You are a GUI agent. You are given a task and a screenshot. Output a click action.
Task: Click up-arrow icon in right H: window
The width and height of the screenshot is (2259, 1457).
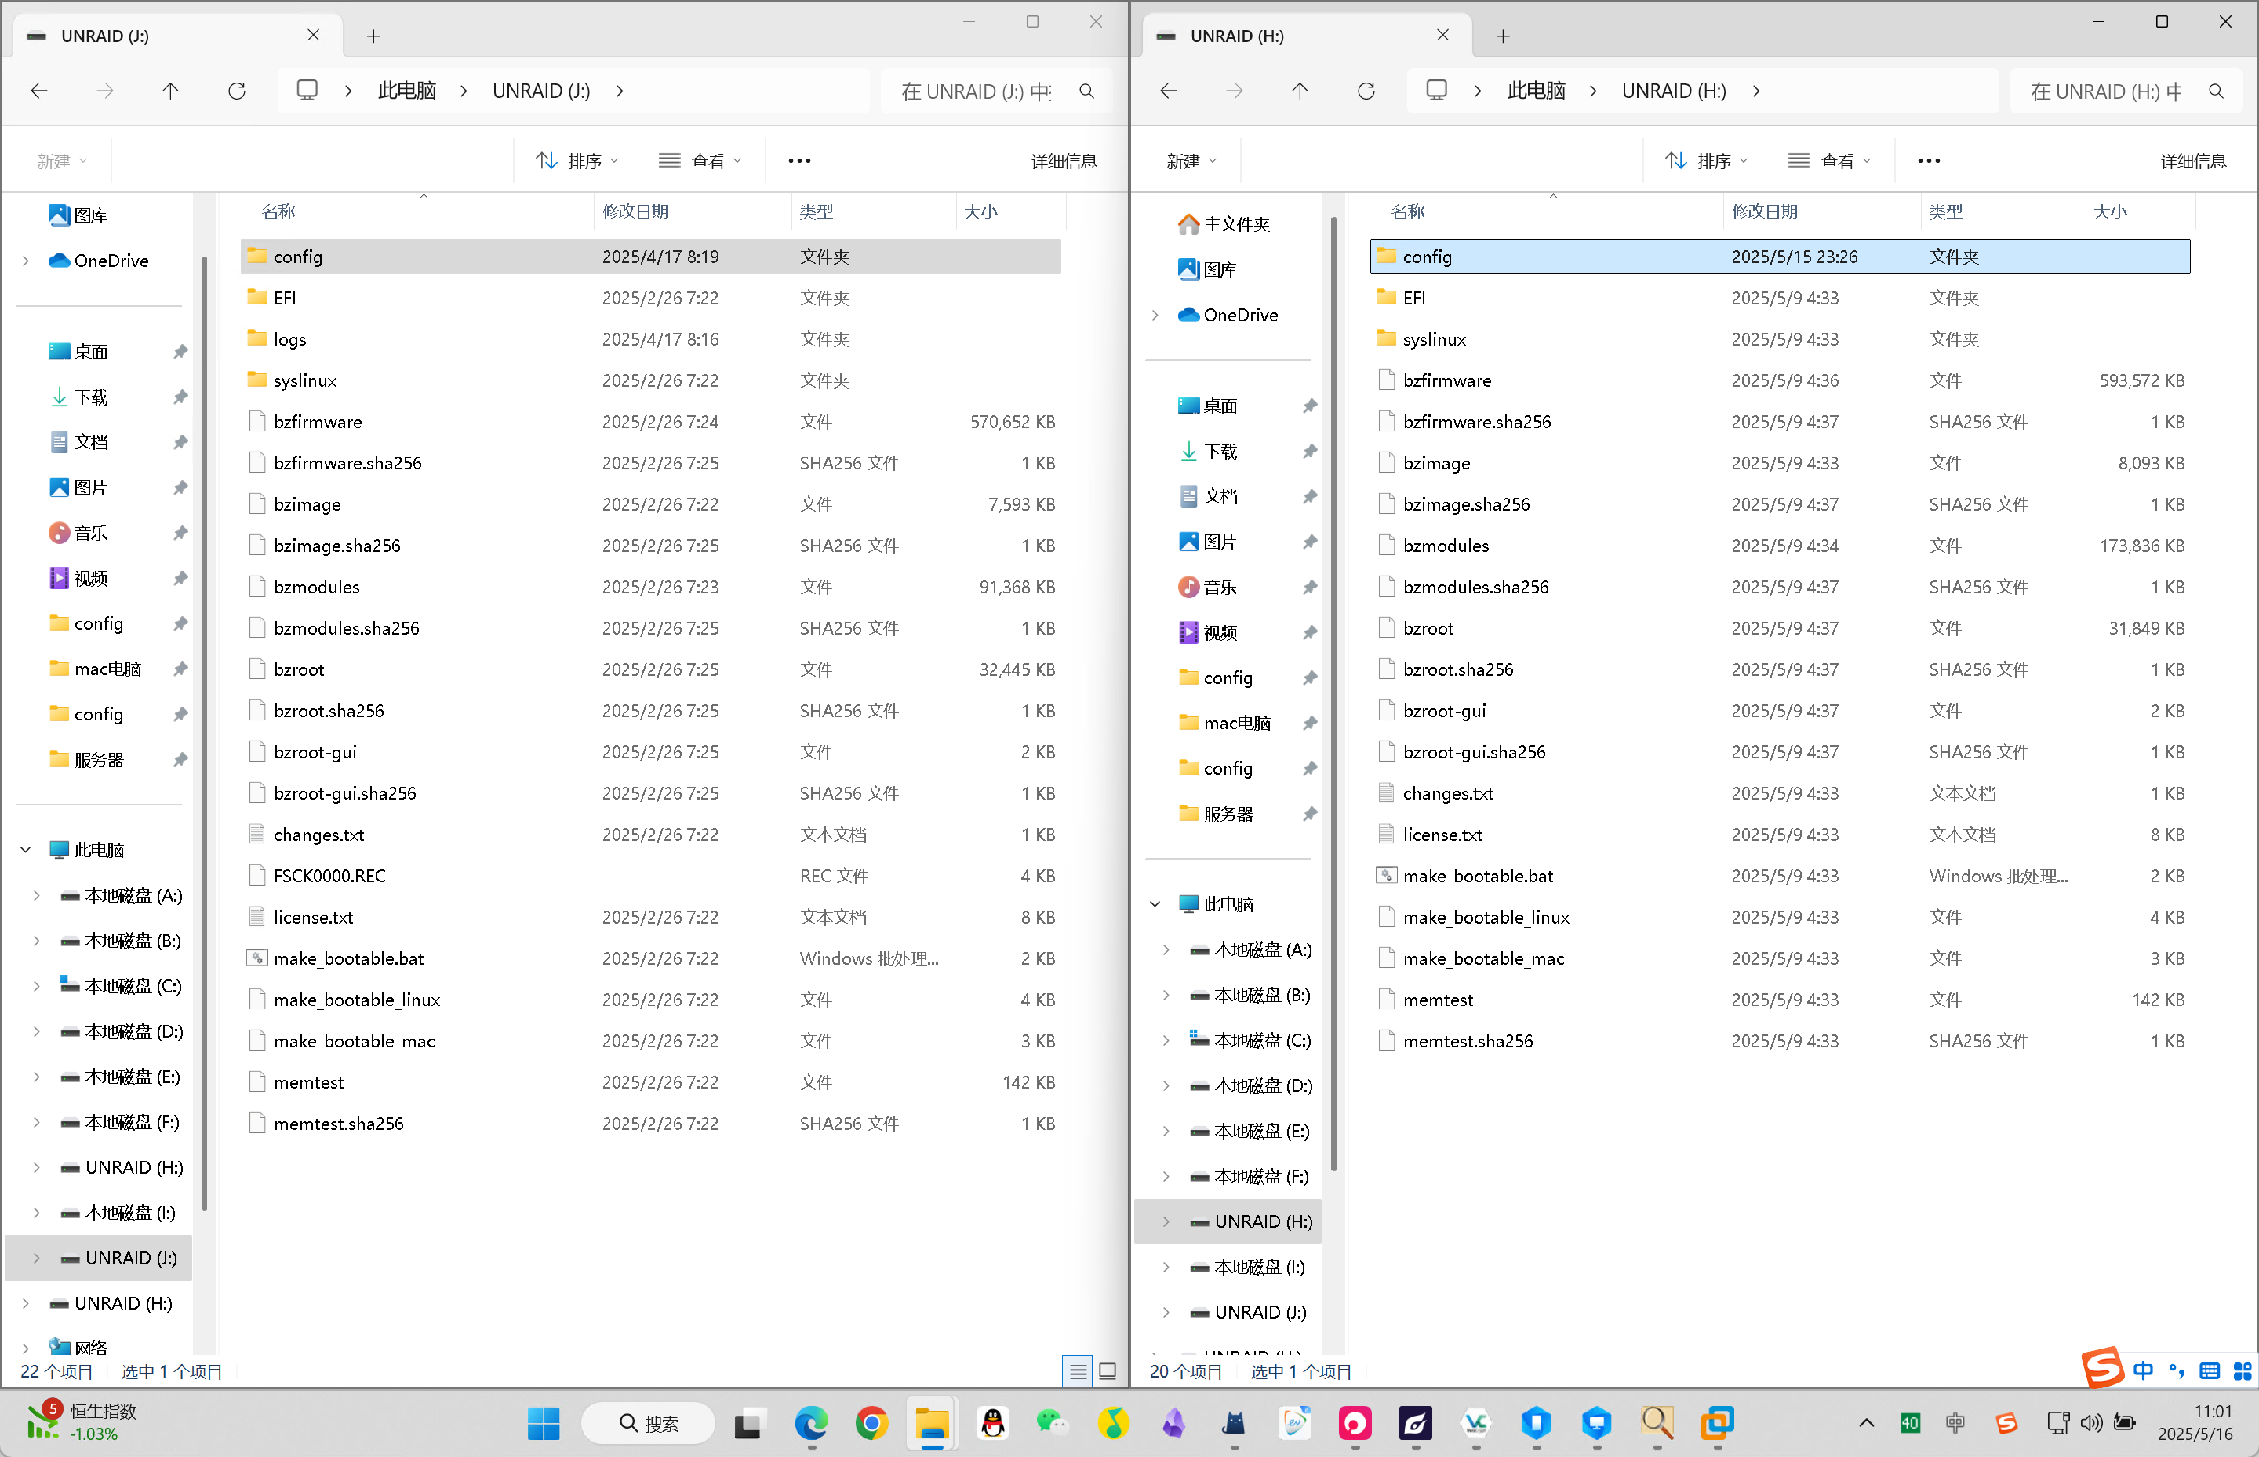[1300, 91]
